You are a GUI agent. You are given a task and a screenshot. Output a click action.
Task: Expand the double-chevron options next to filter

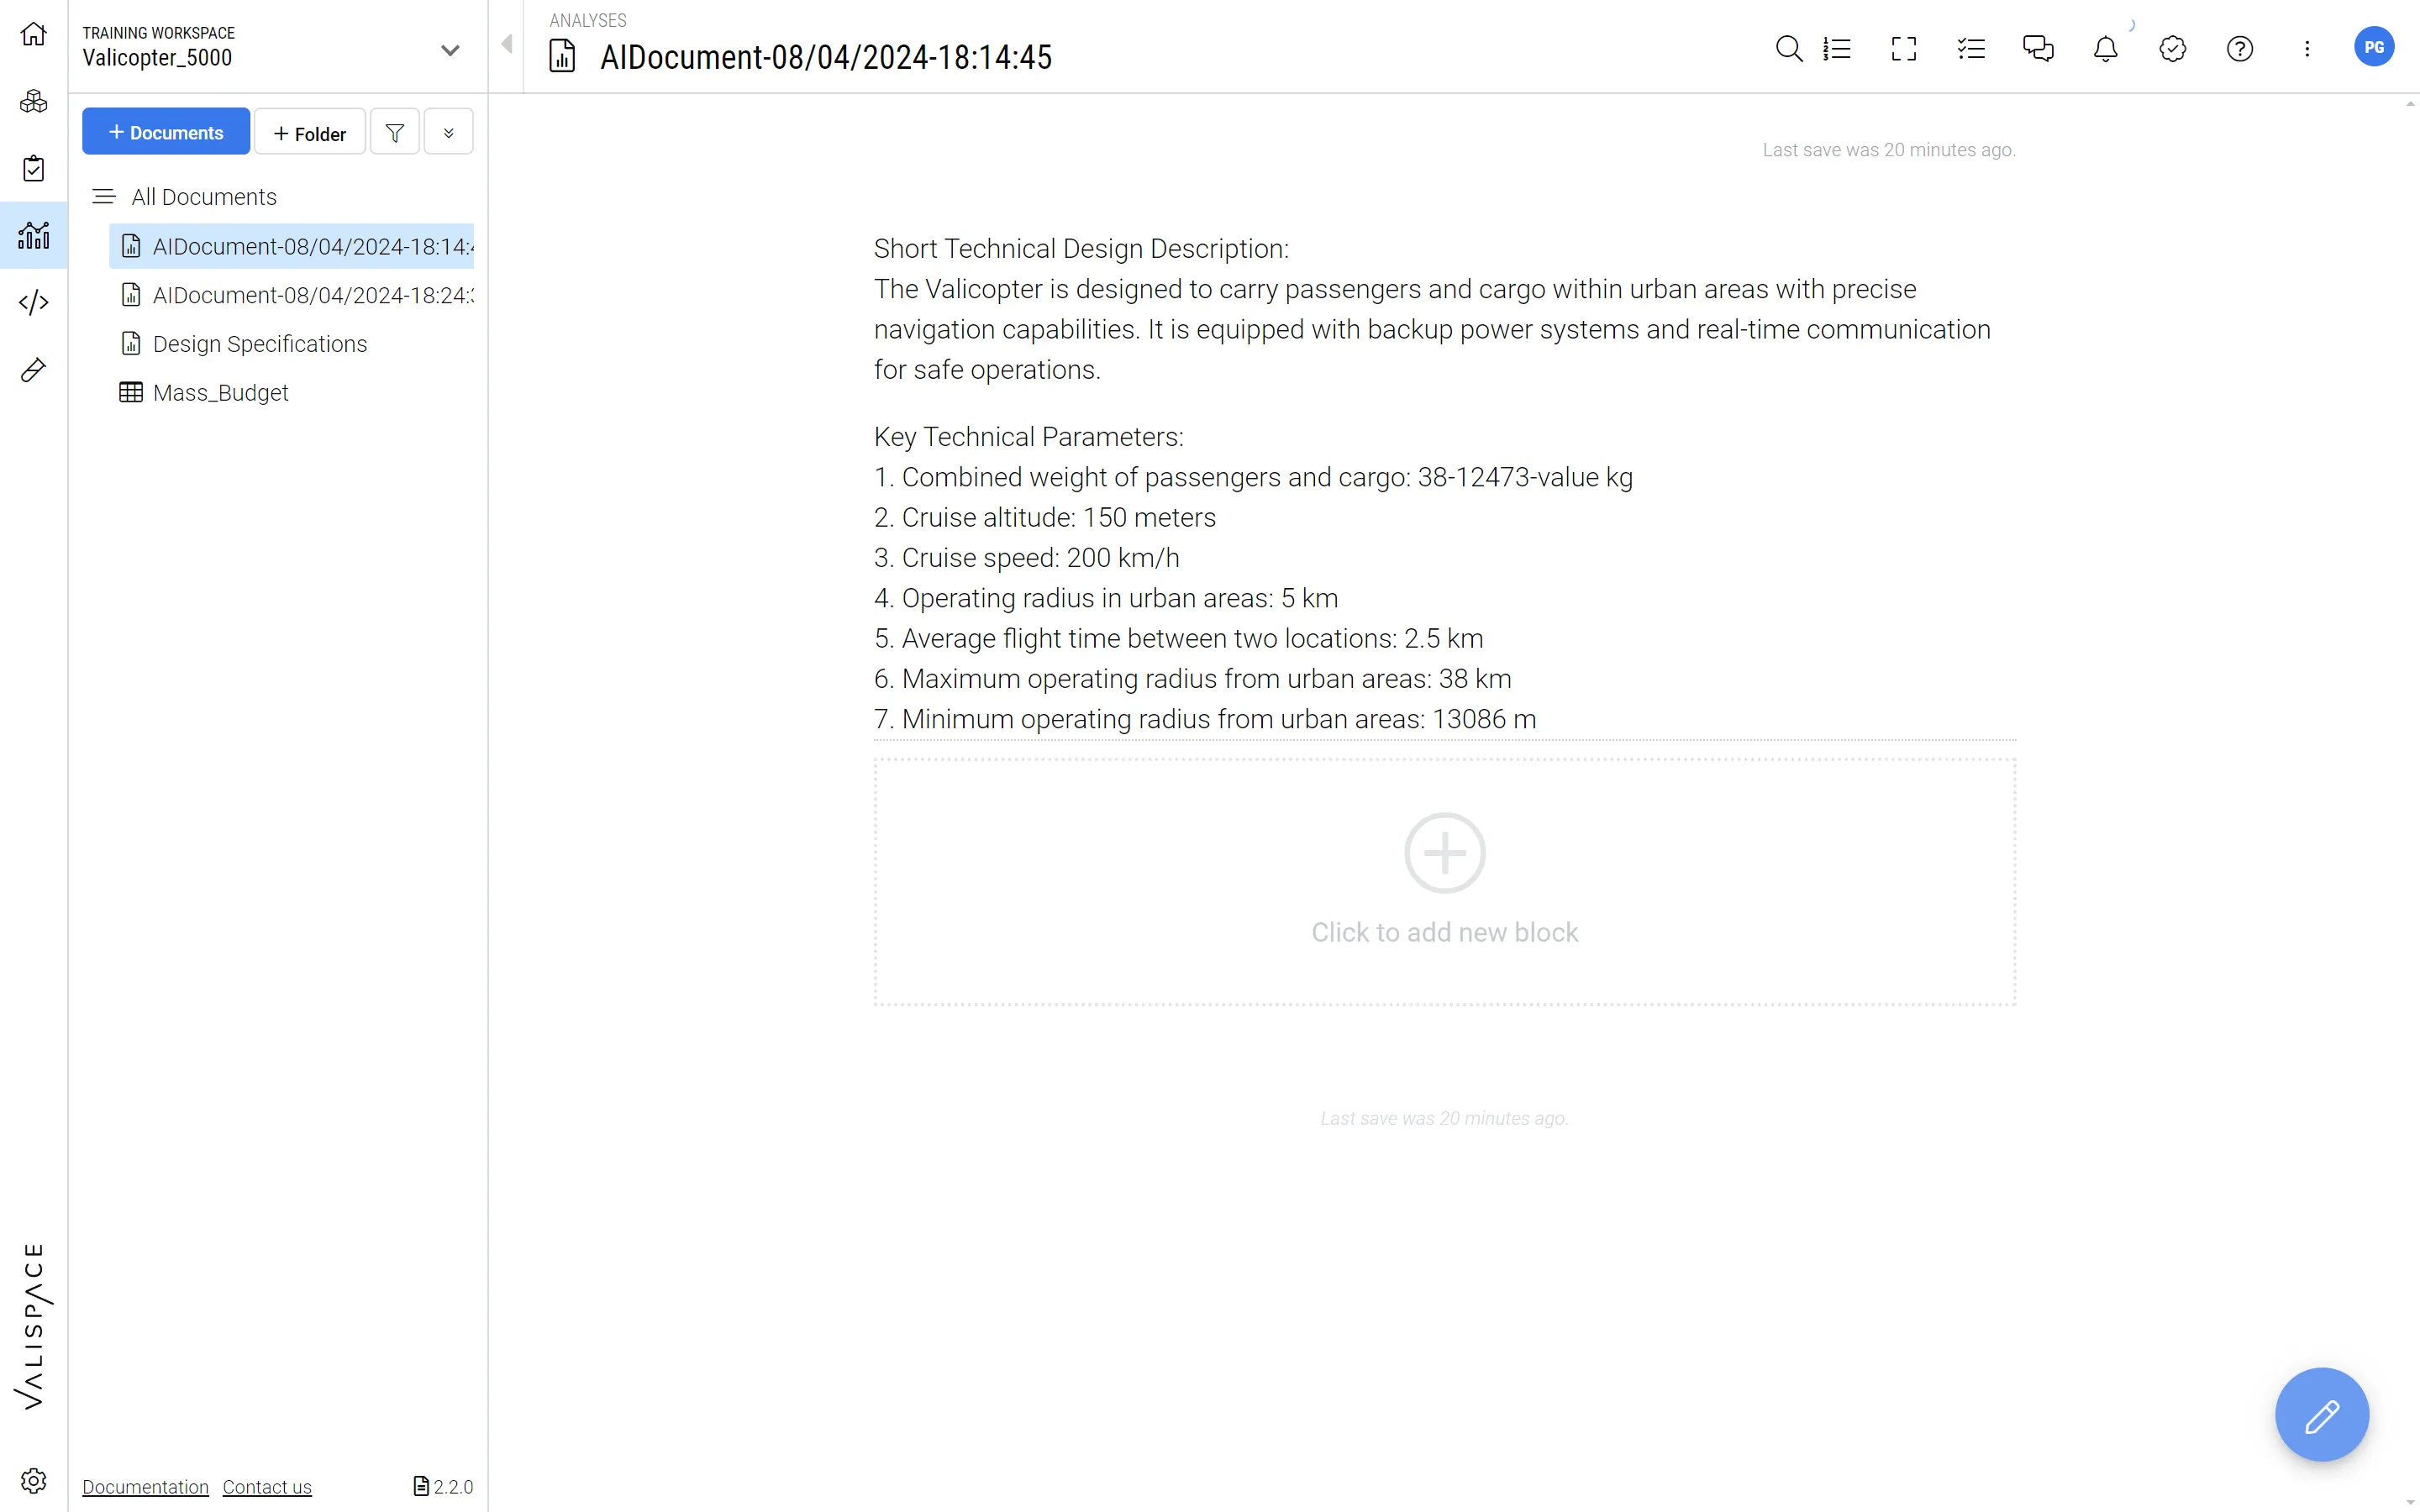pos(448,133)
